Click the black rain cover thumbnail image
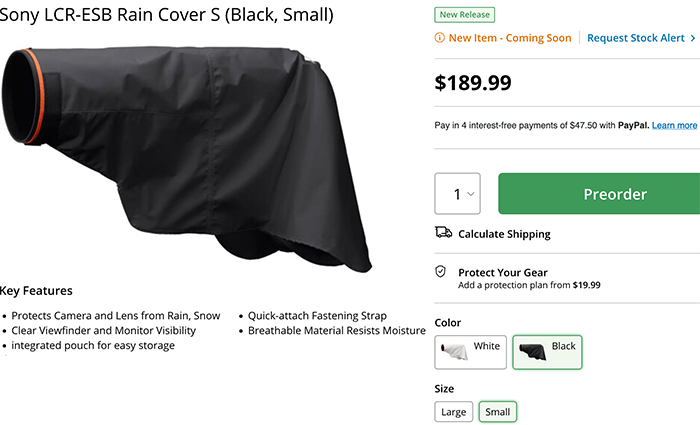This screenshot has height=425, width=700. pyautogui.click(x=531, y=352)
